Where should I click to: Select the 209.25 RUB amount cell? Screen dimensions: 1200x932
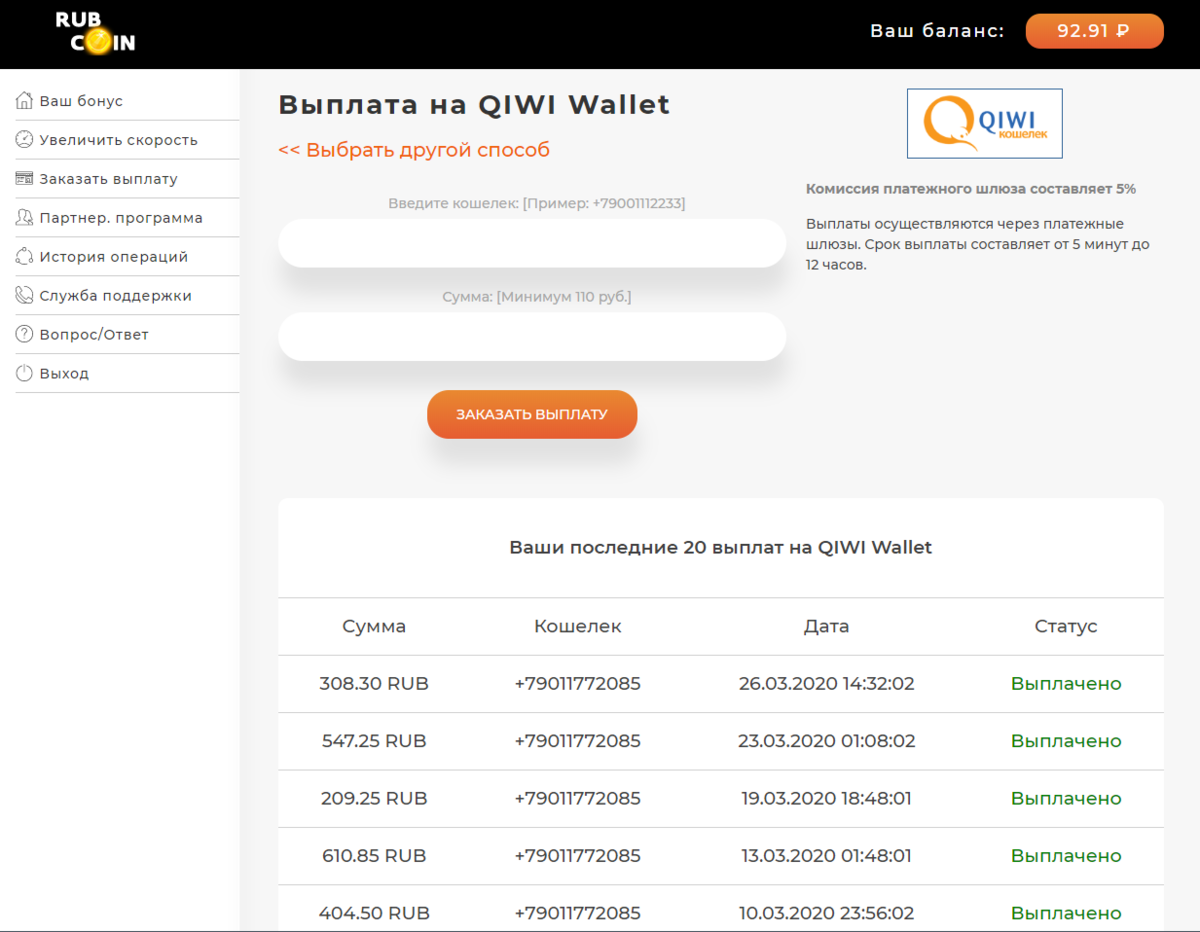point(374,799)
